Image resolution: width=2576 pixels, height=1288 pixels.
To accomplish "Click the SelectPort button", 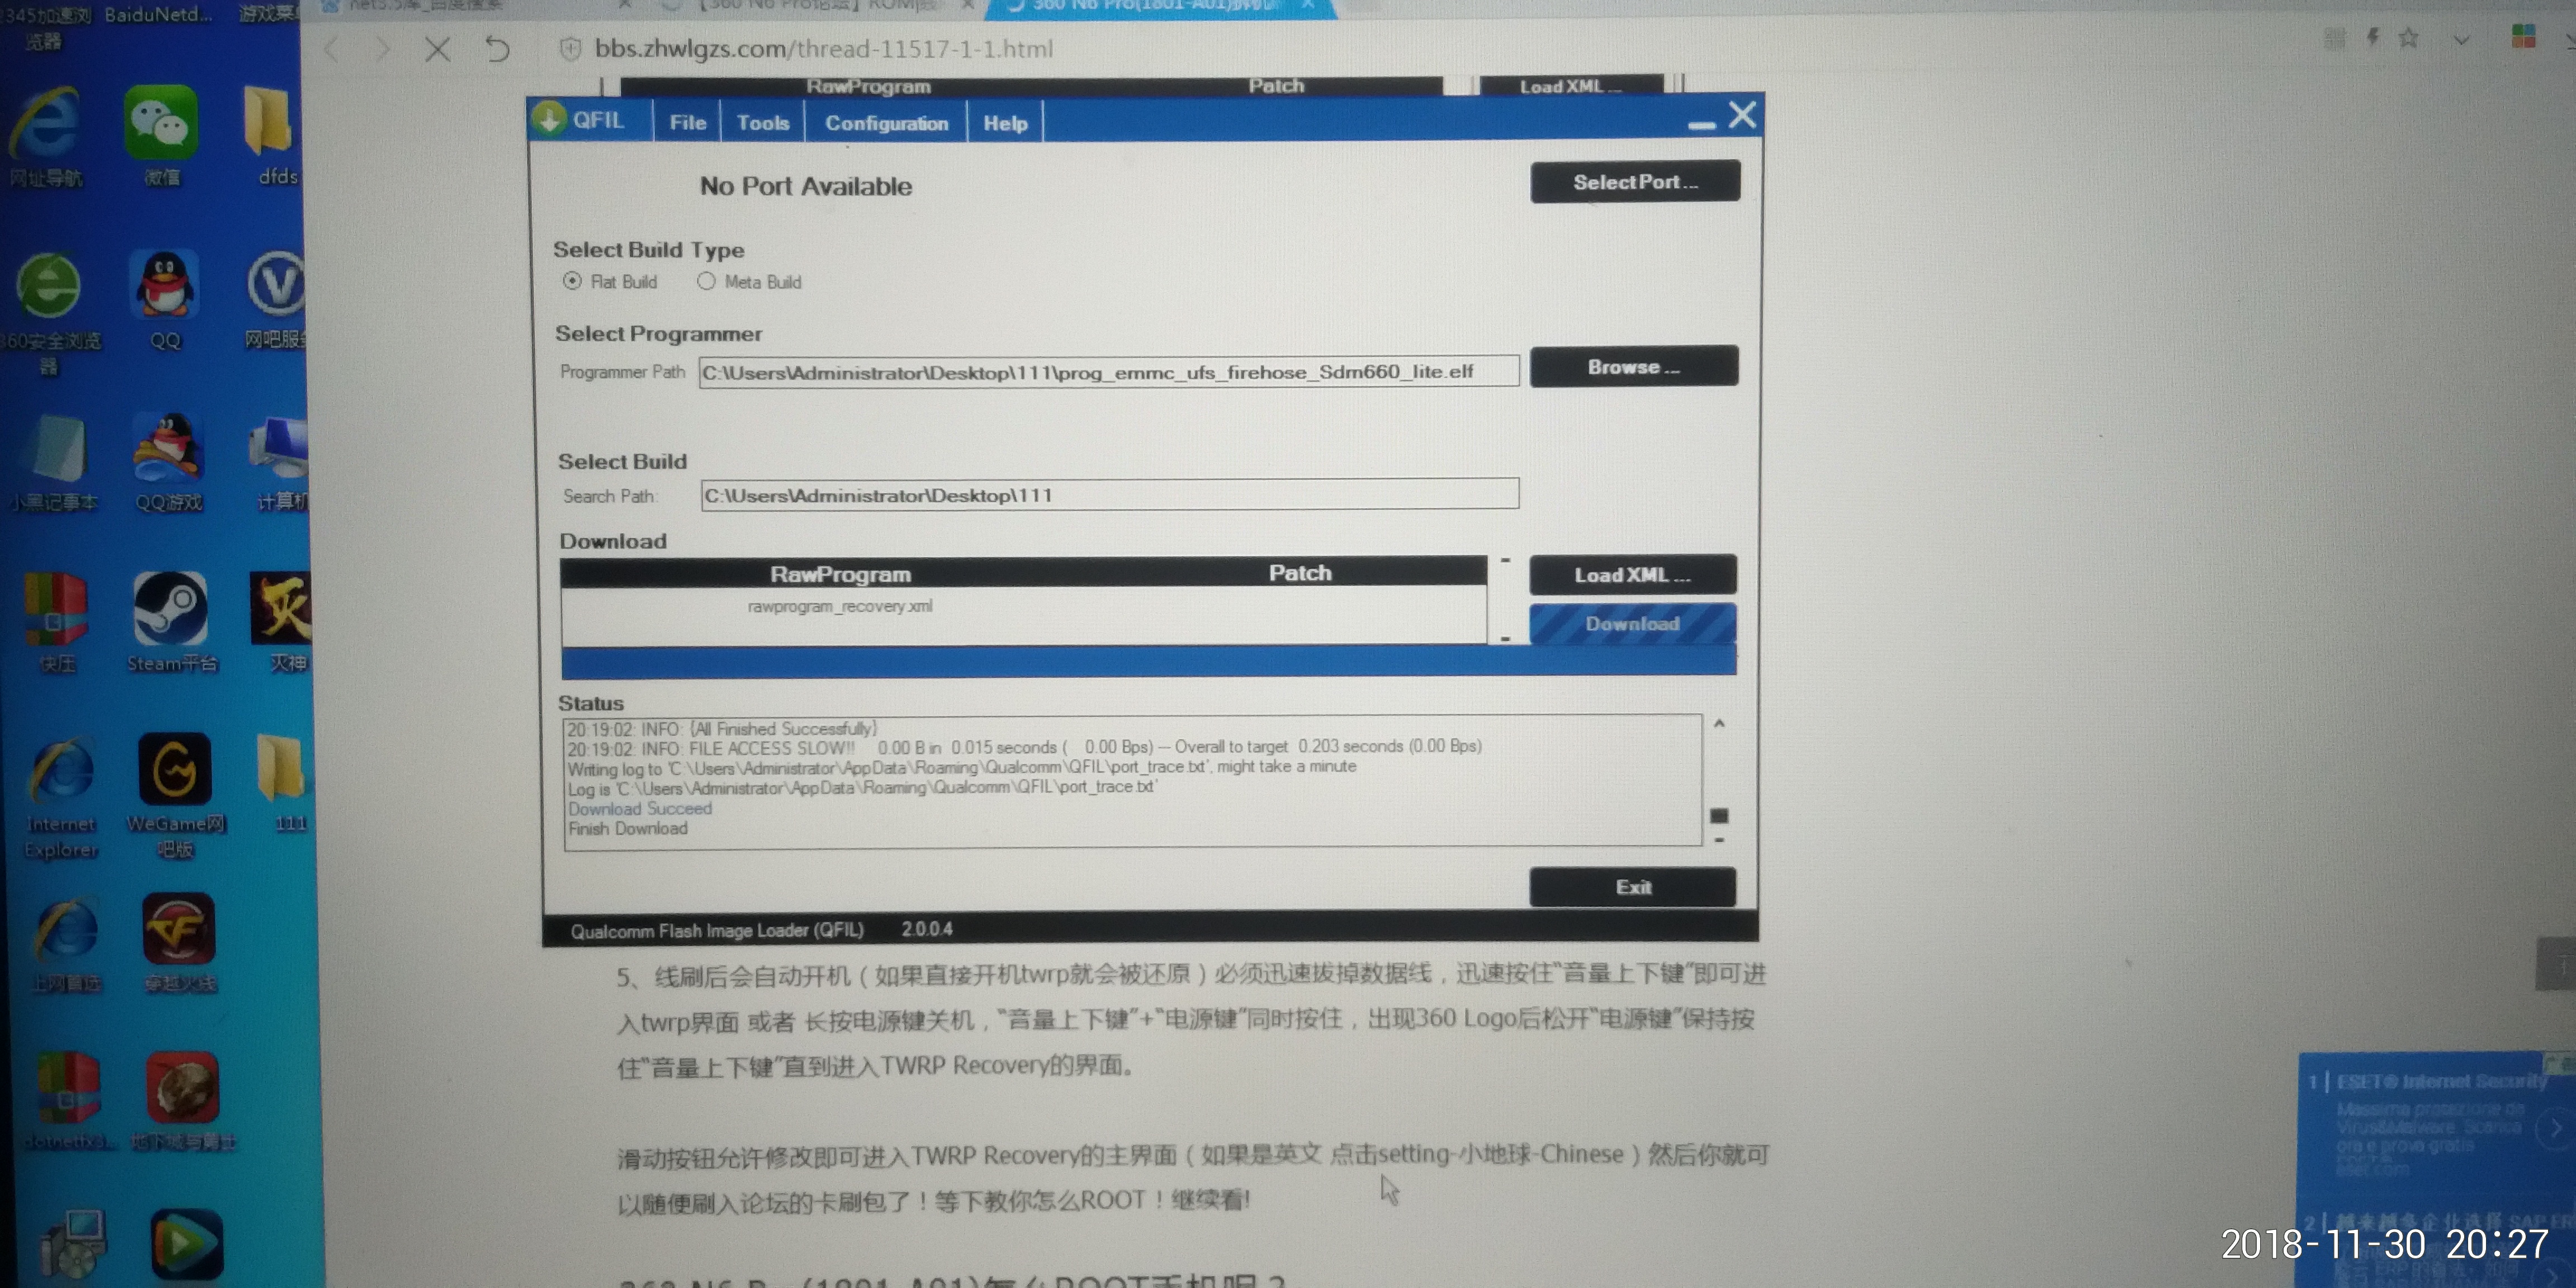I will [x=1635, y=182].
